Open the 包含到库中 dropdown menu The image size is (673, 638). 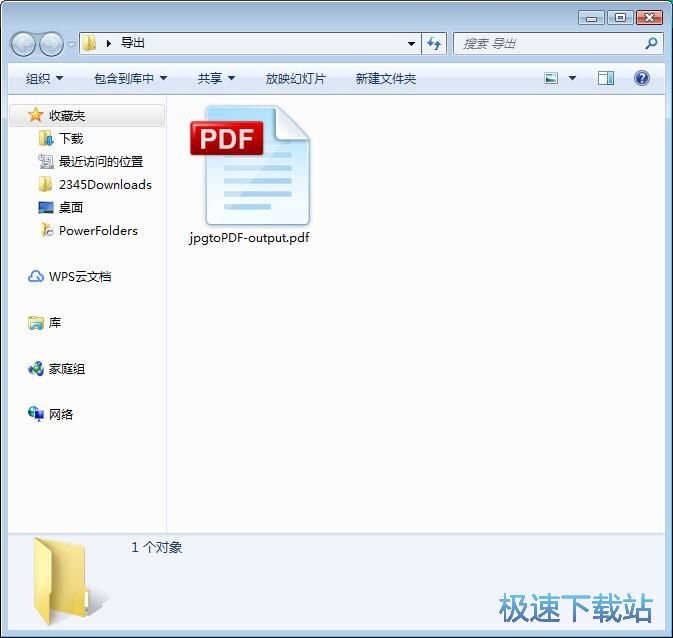pos(130,79)
